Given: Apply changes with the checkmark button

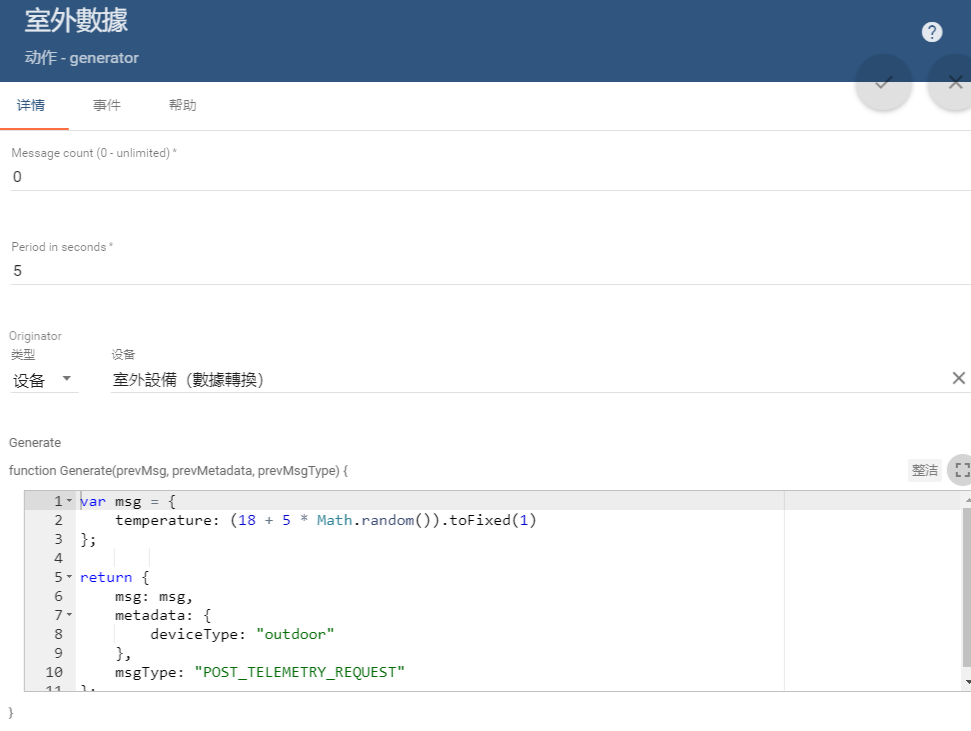Looking at the screenshot, I should click(x=883, y=82).
